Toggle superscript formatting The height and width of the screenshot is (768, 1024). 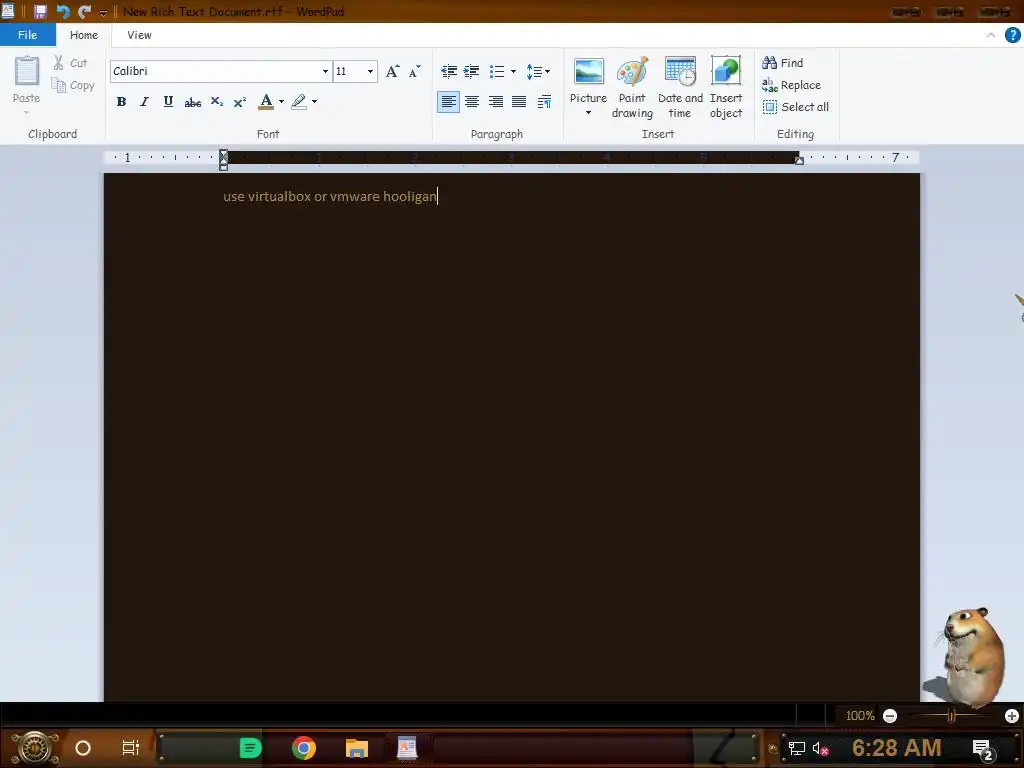point(240,102)
